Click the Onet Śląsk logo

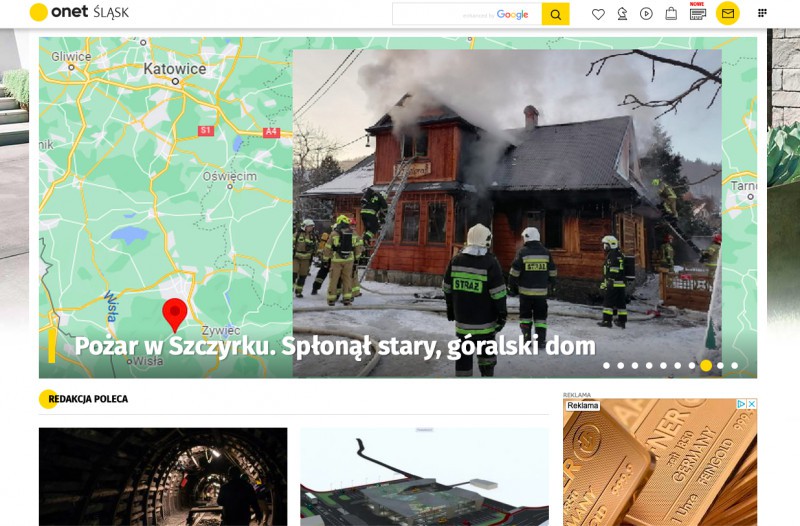[80, 12]
